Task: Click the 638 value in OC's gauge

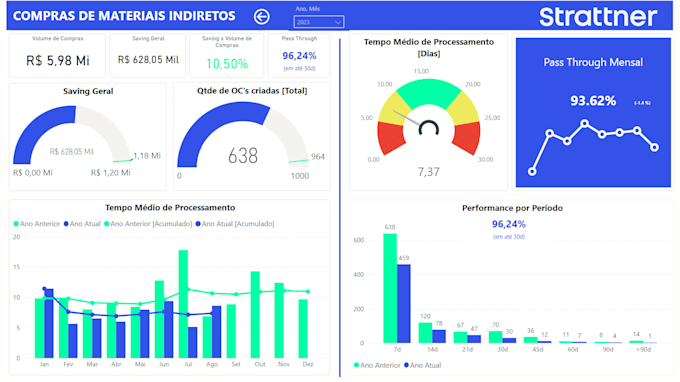Action: point(243,156)
